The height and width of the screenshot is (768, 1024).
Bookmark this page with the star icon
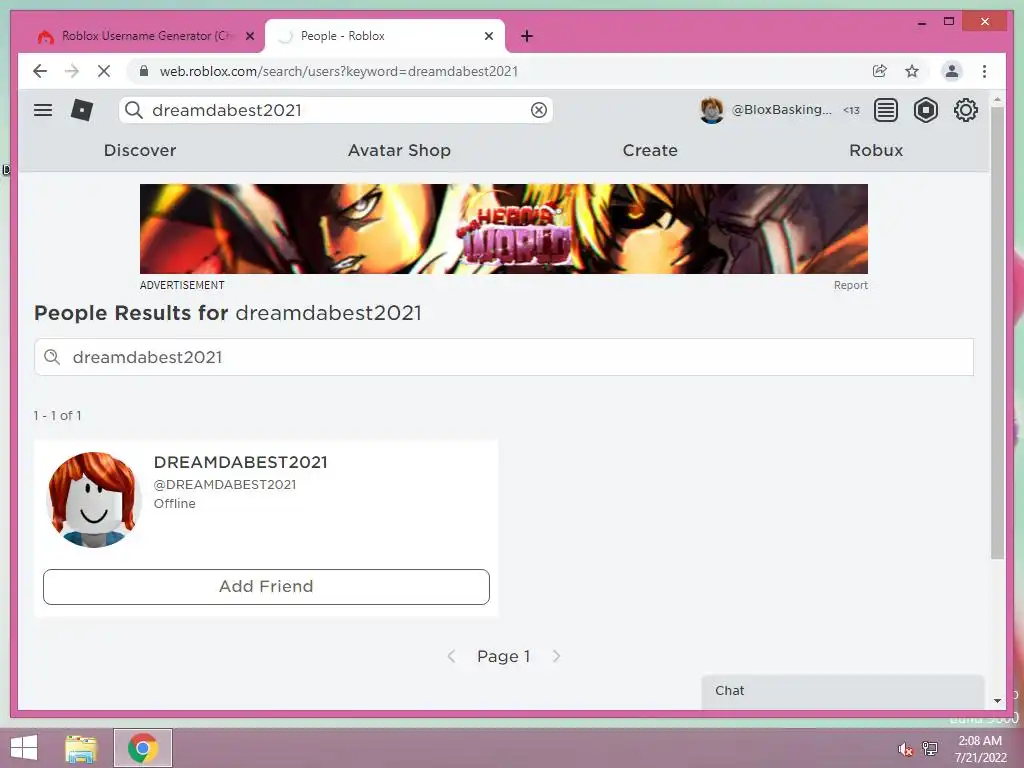pyautogui.click(x=912, y=71)
